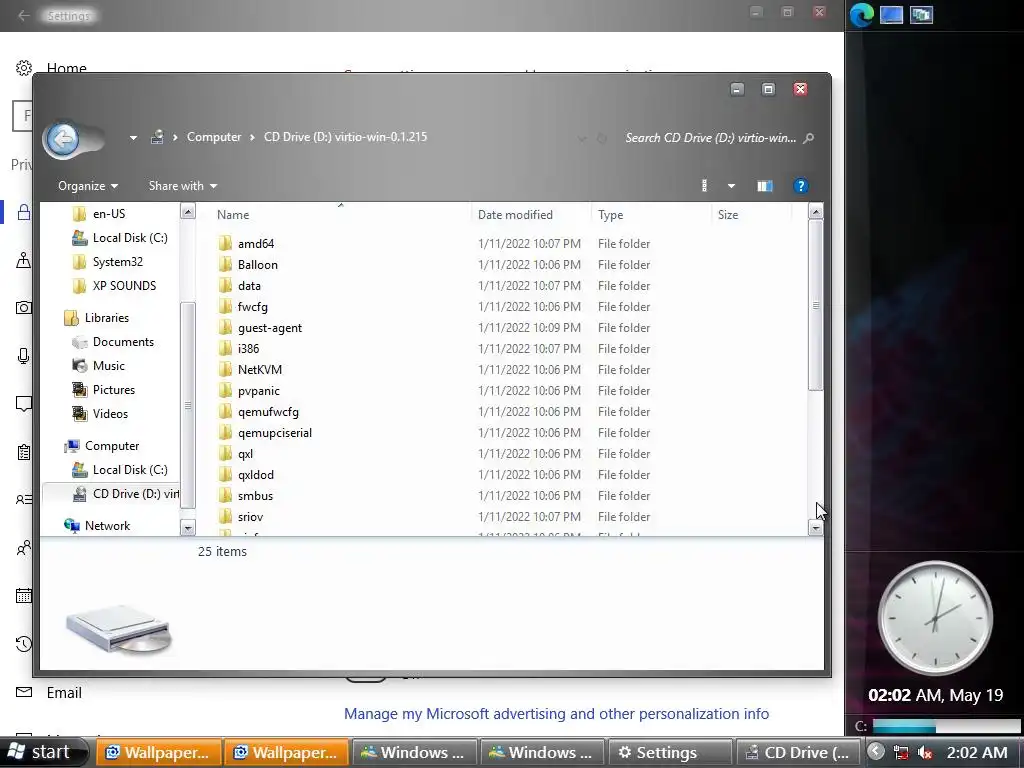The image size is (1024, 768).
Task: Toggle the preview pane icon
Action: pyautogui.click(x=765, y=186)
